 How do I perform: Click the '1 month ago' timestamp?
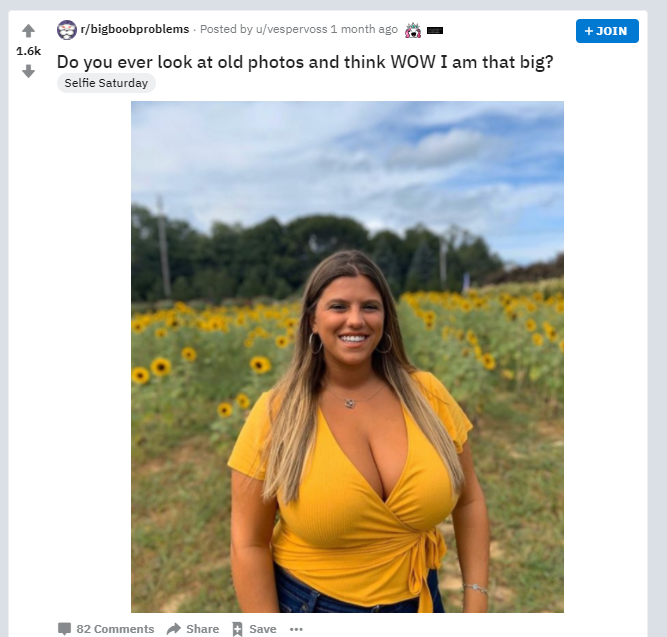pyautogui.click(x=364, y=29)
